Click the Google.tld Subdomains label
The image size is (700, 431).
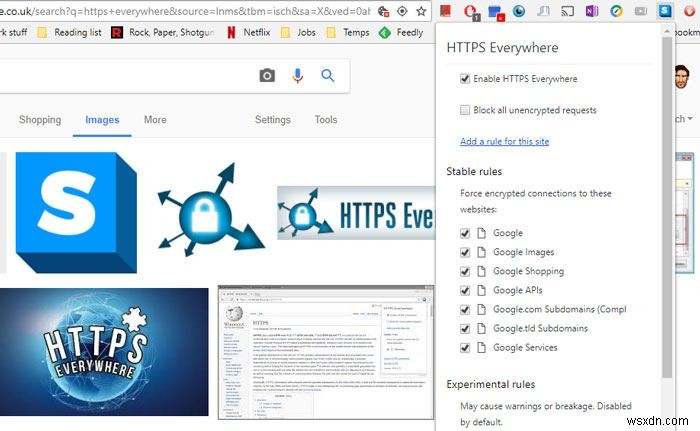[540, 329]
